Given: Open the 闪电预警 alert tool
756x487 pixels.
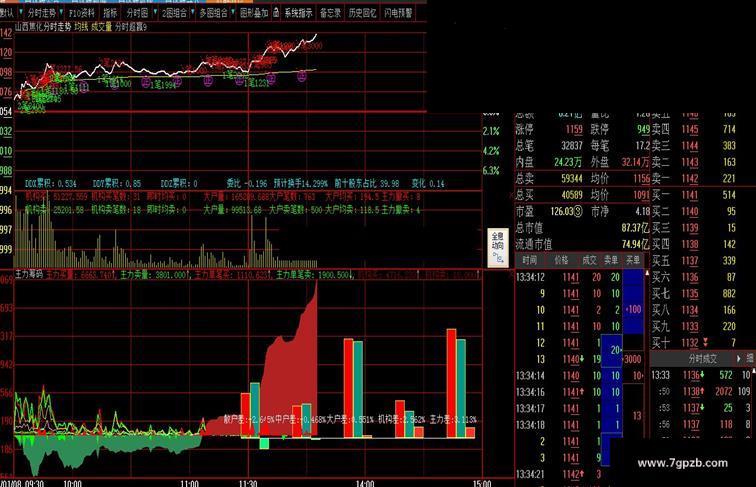Looking at the screenshot, I should [x=398, y=13].
